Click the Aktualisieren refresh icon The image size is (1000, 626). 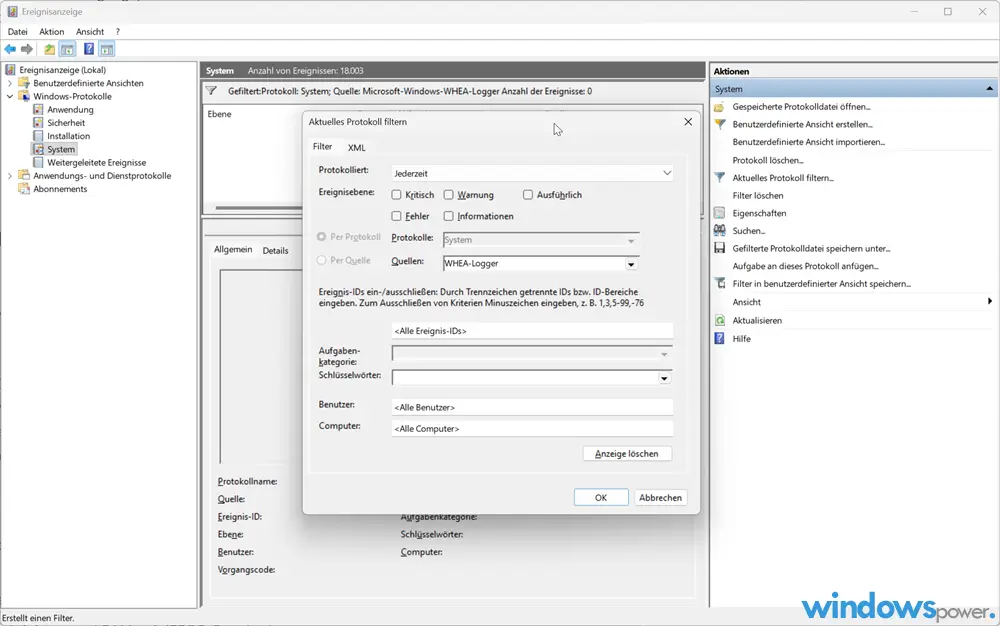(719, 321)
